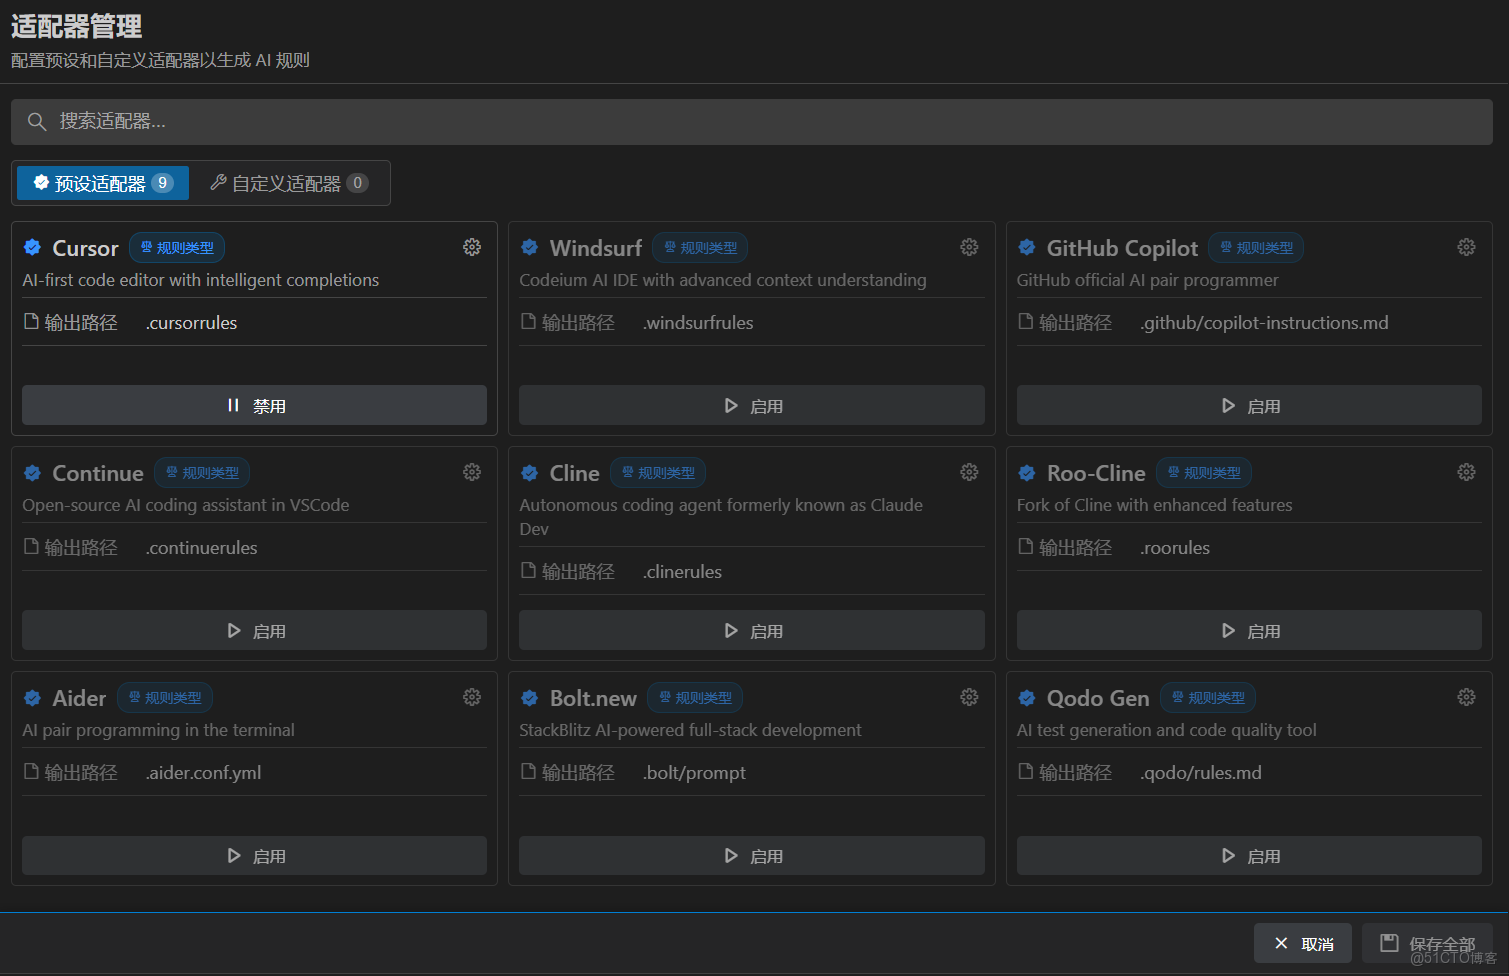The image size is (1509, 976).
Task: Open Aider adapter settings gear
Action: click(472, 697)
